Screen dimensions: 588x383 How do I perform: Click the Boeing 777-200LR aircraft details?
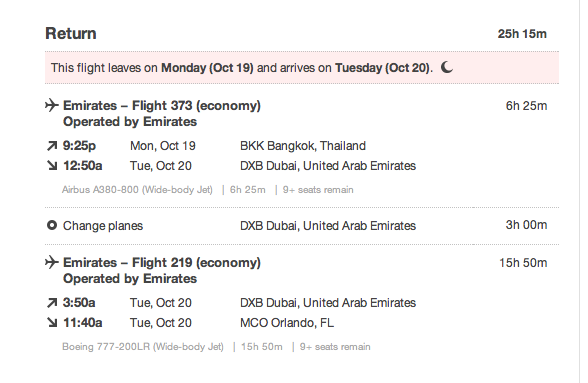143,347
